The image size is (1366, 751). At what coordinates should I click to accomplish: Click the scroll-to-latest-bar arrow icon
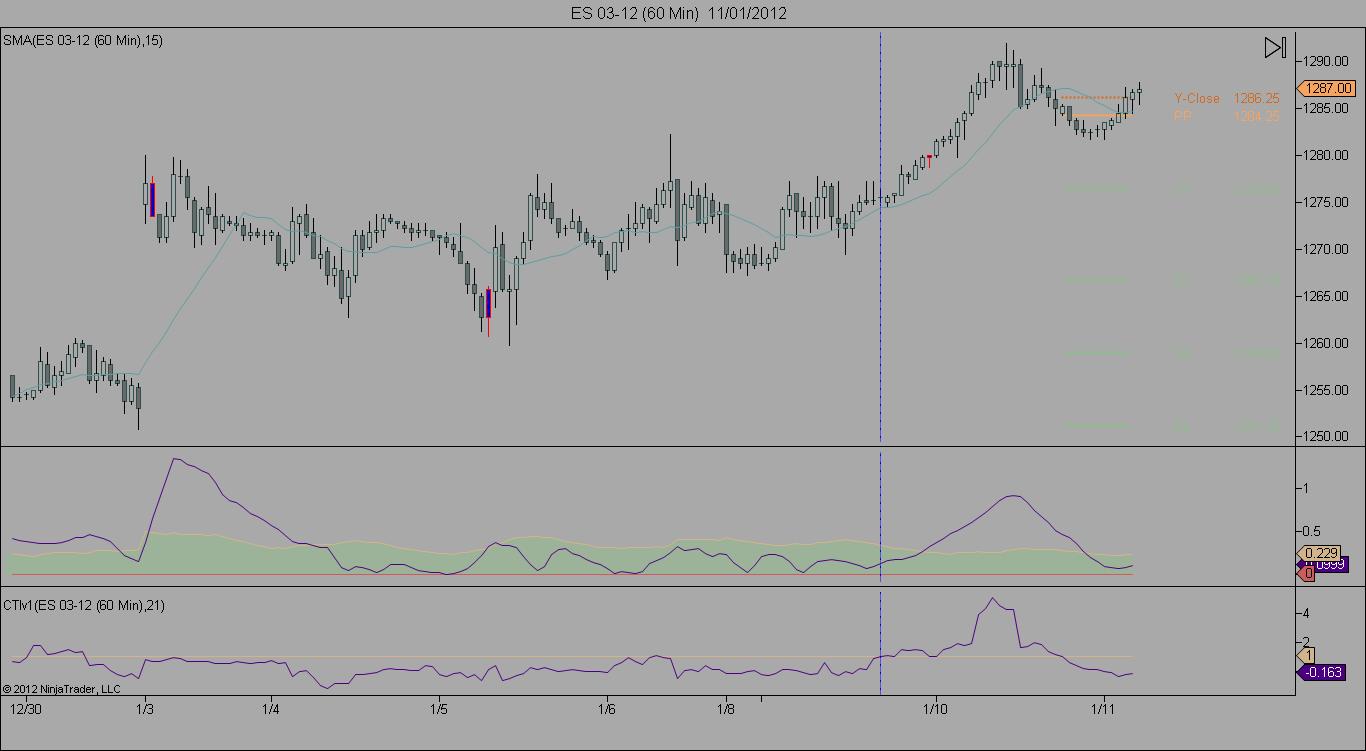pos(1275,47)
